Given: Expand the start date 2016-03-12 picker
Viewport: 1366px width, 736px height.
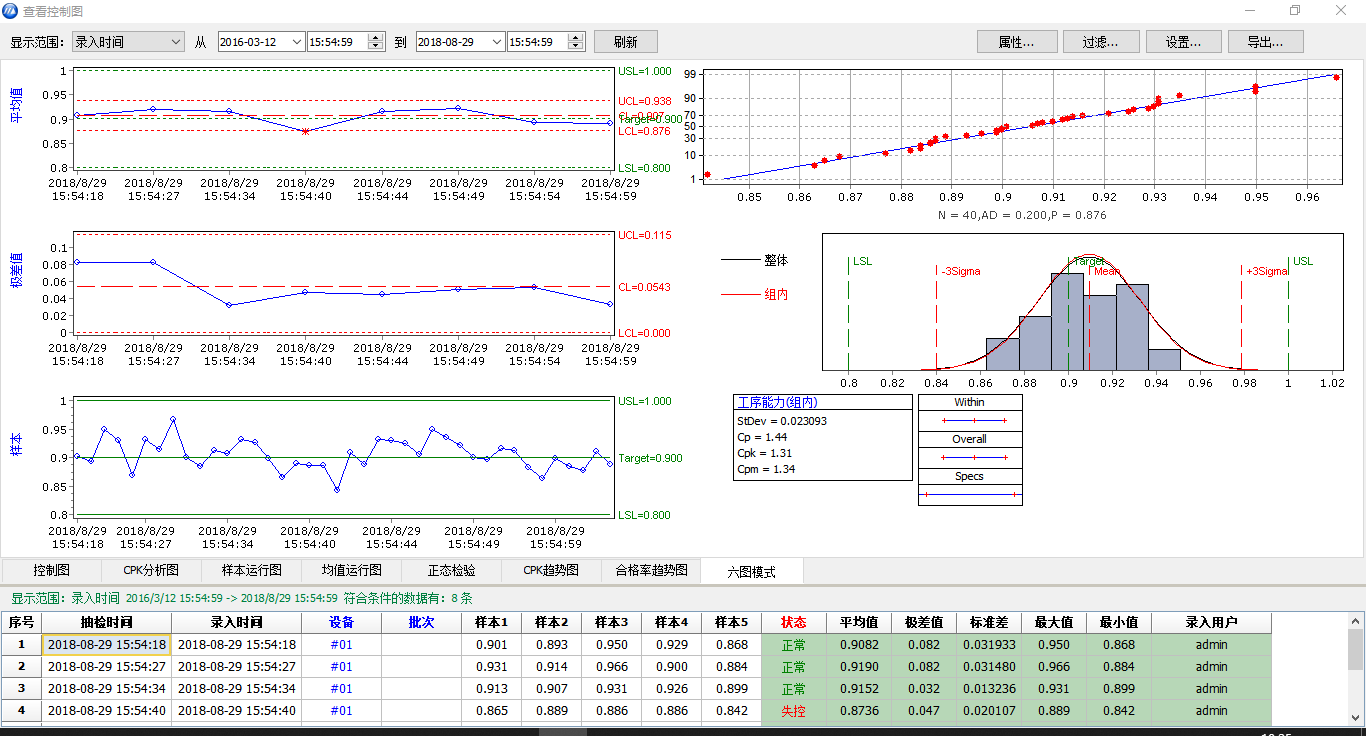Looking at the screenshot, I should (x=296, y=42).
